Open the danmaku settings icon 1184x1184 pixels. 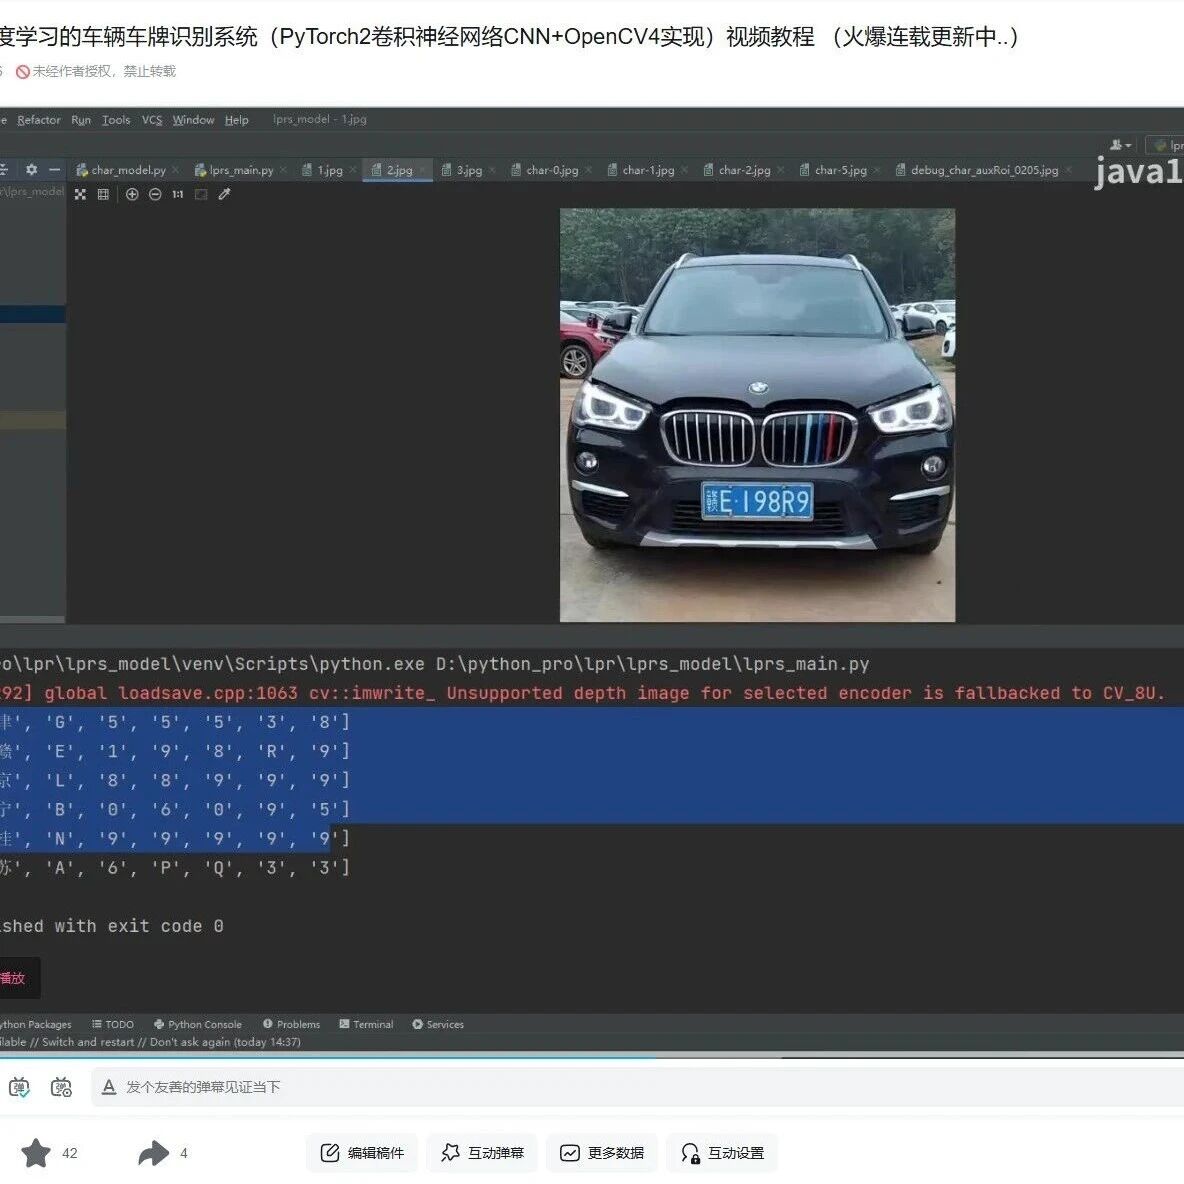[x=61, y=1087]
